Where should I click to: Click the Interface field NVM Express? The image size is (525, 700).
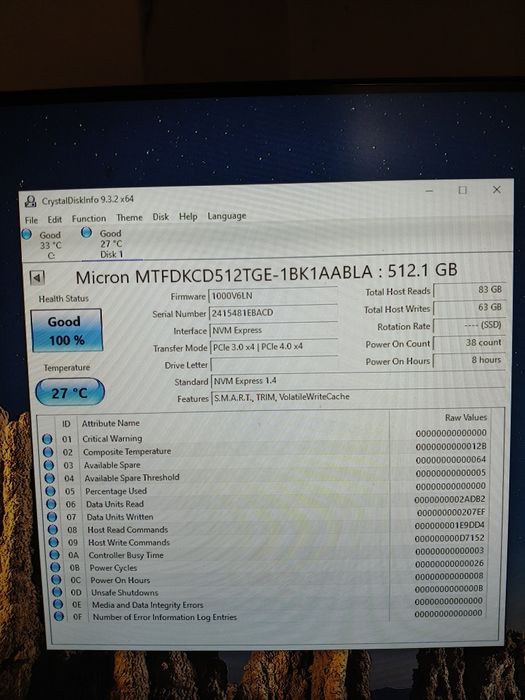coord(274,330)
